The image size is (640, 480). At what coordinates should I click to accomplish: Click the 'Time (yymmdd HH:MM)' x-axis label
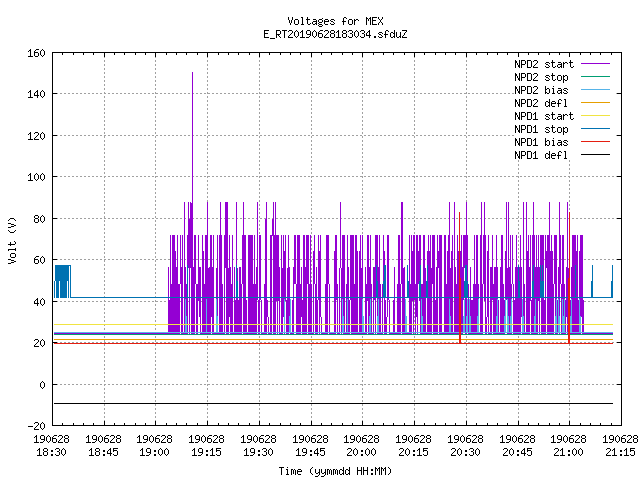coord(335,471)
